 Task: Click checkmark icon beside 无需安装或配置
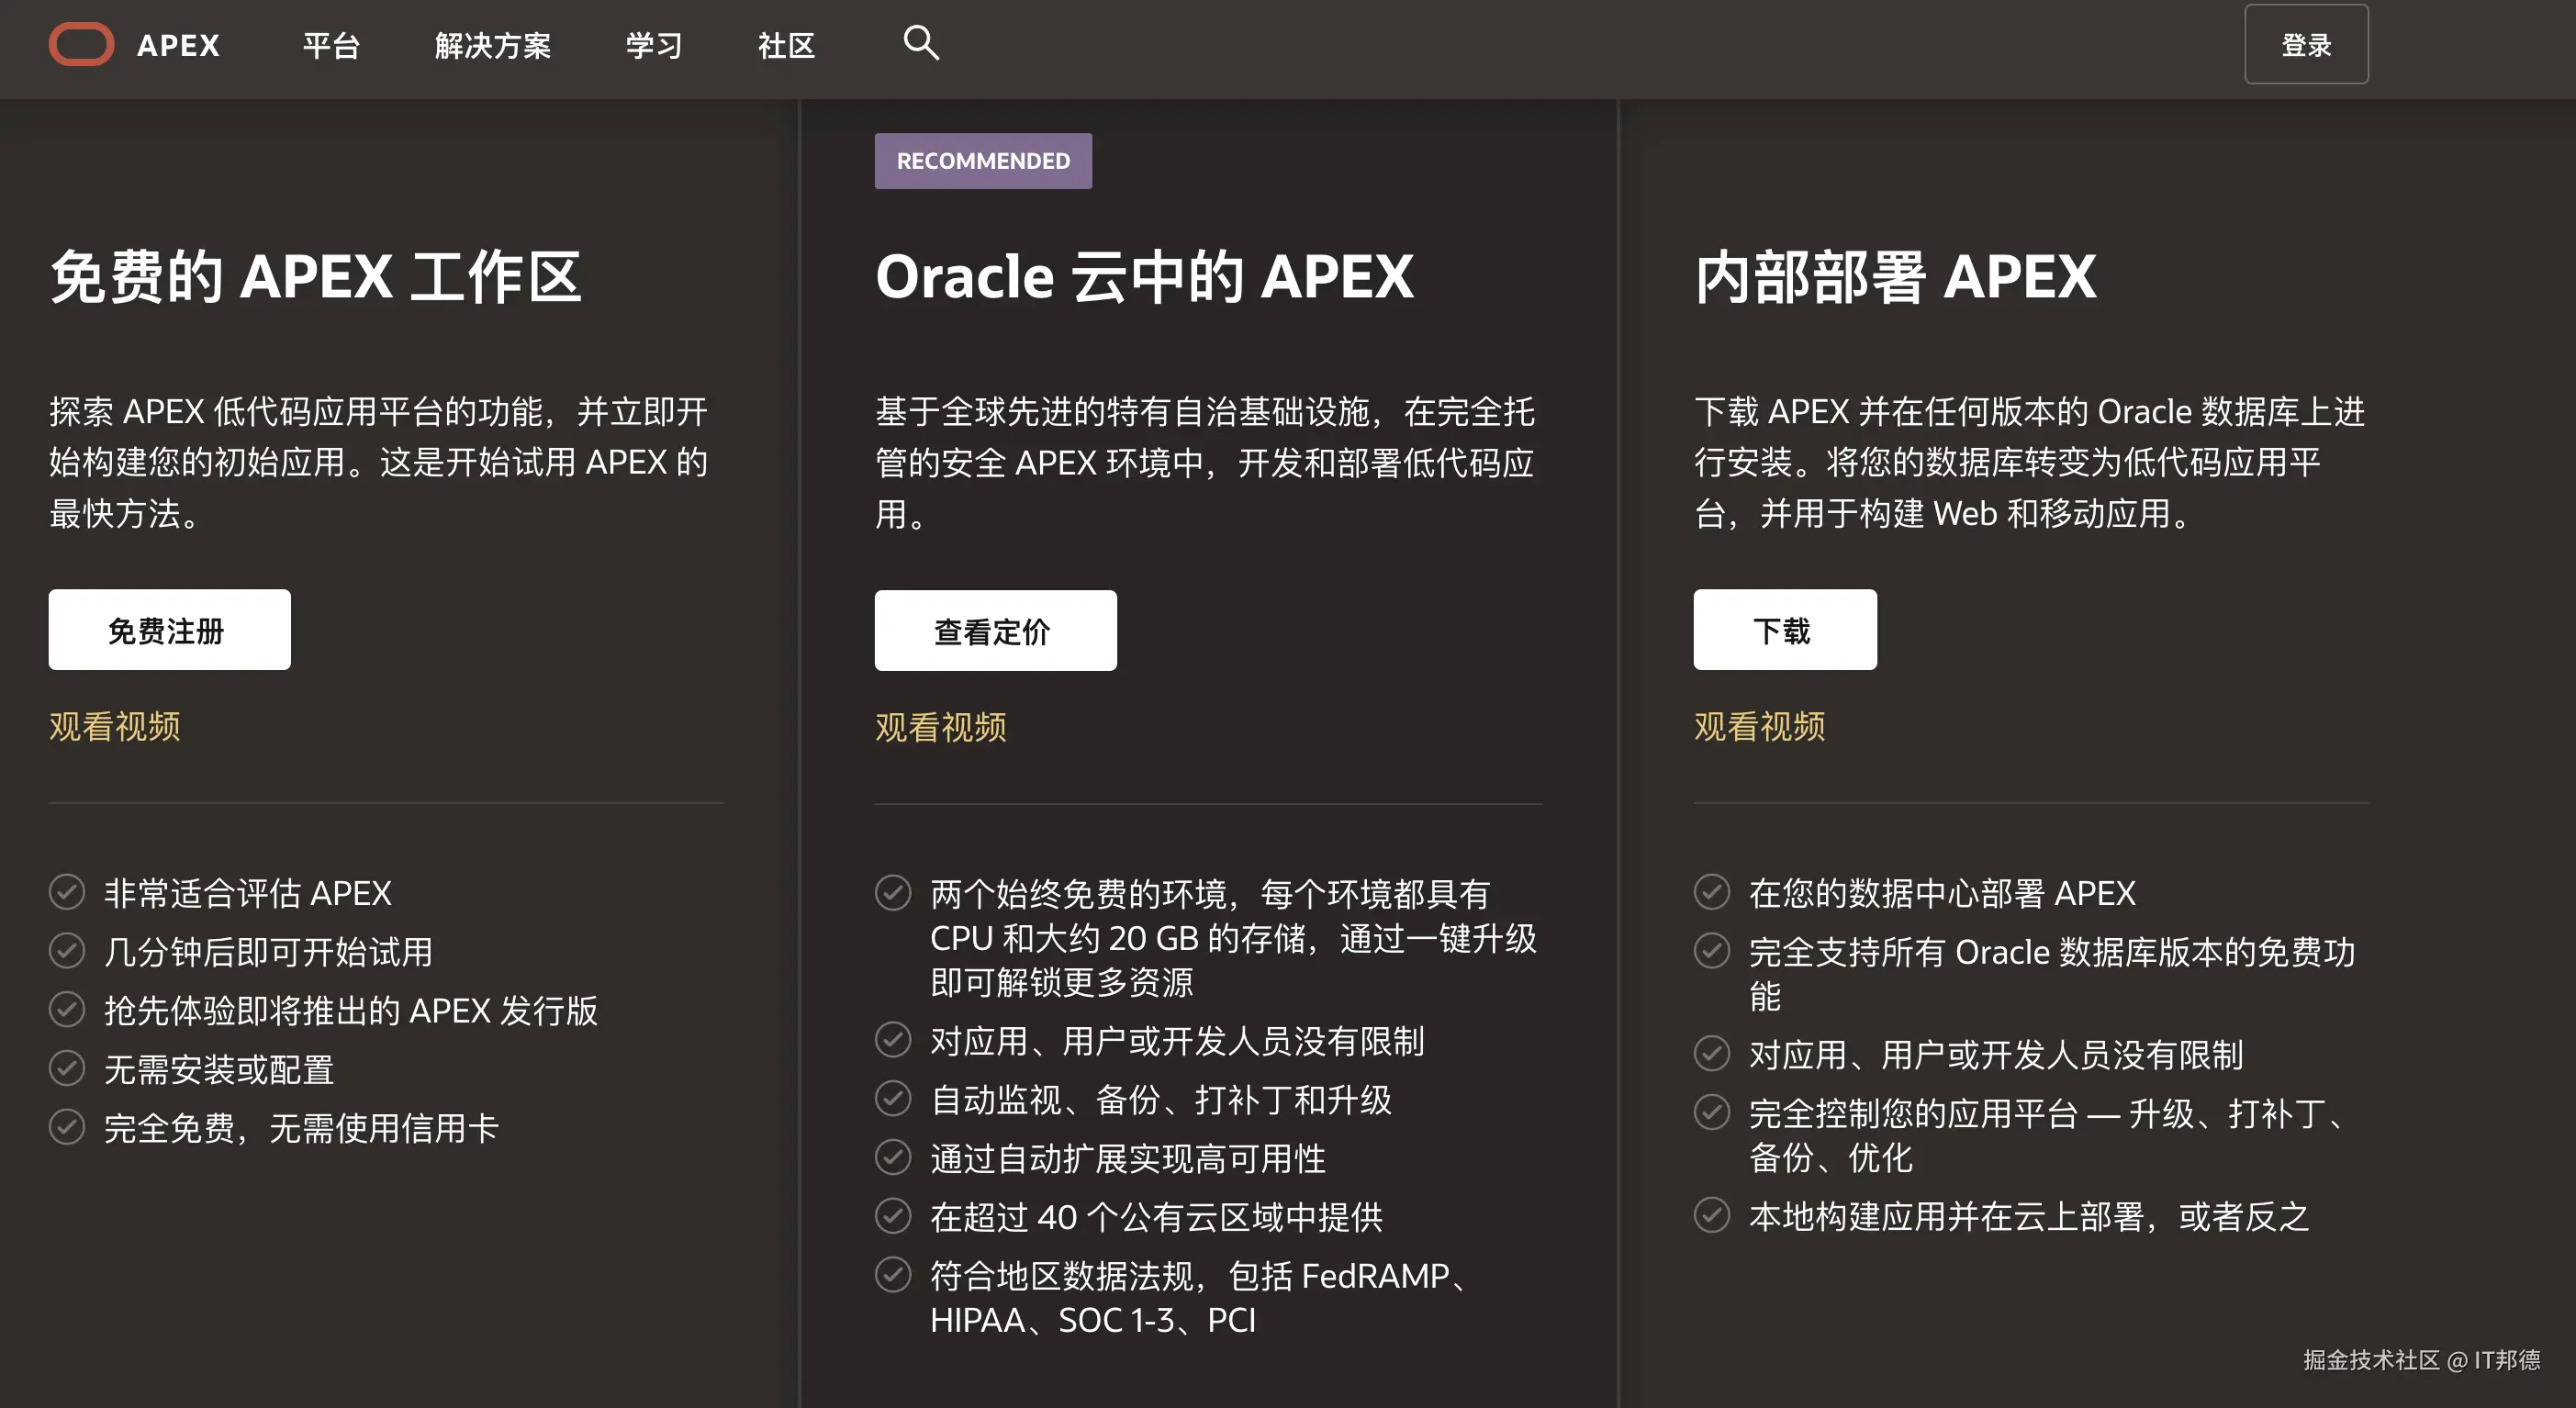point(67,1069)
